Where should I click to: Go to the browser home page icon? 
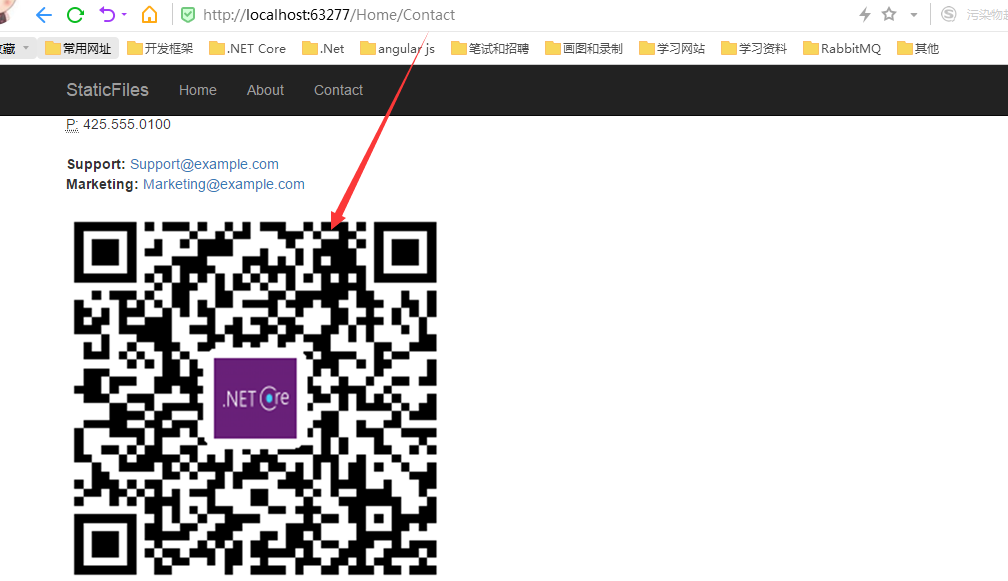click(x=149, y=15)
